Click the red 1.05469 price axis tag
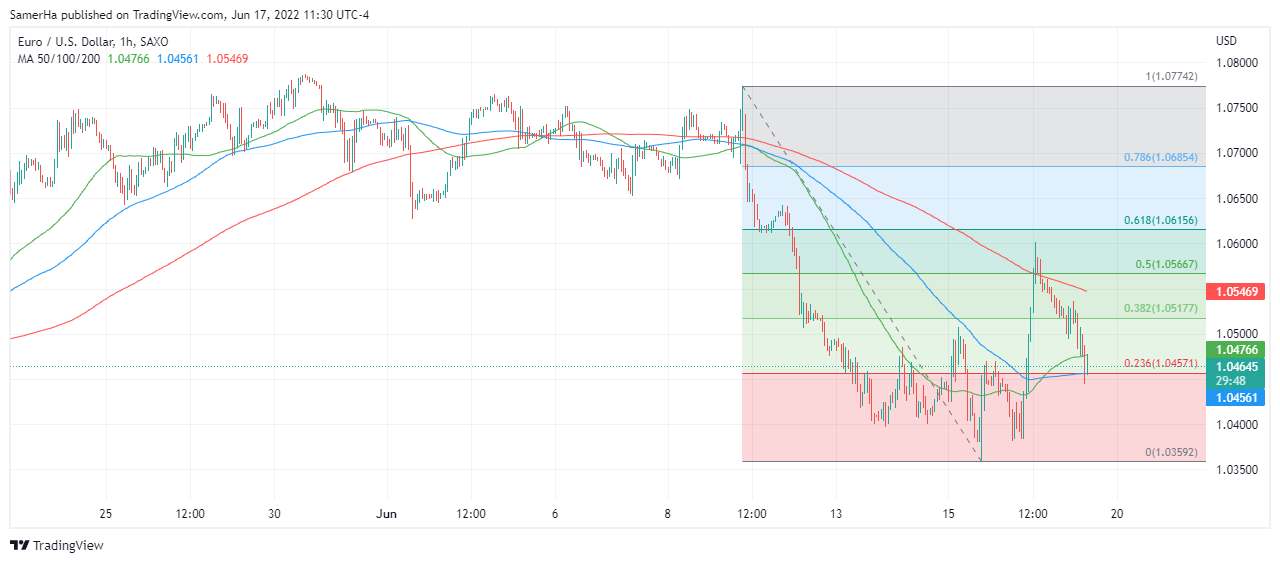 point(1238,292)
